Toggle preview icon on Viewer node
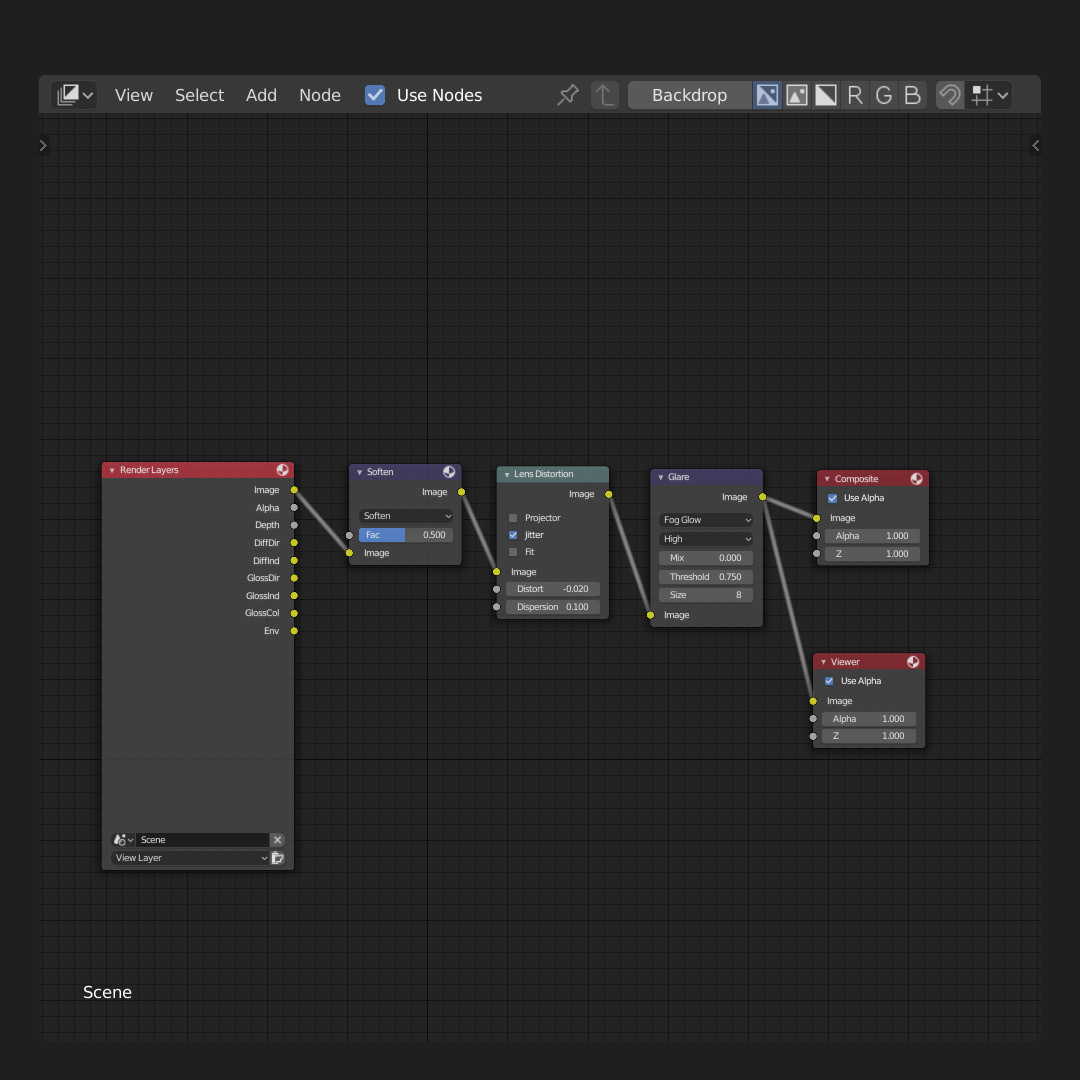Screen dimensions: 1080x1080 click(x=913, y=662)
